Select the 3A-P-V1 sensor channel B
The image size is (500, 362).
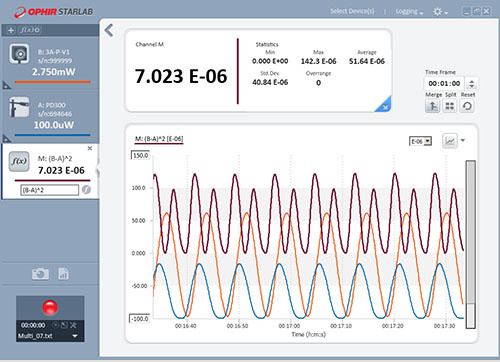point(50,62)
